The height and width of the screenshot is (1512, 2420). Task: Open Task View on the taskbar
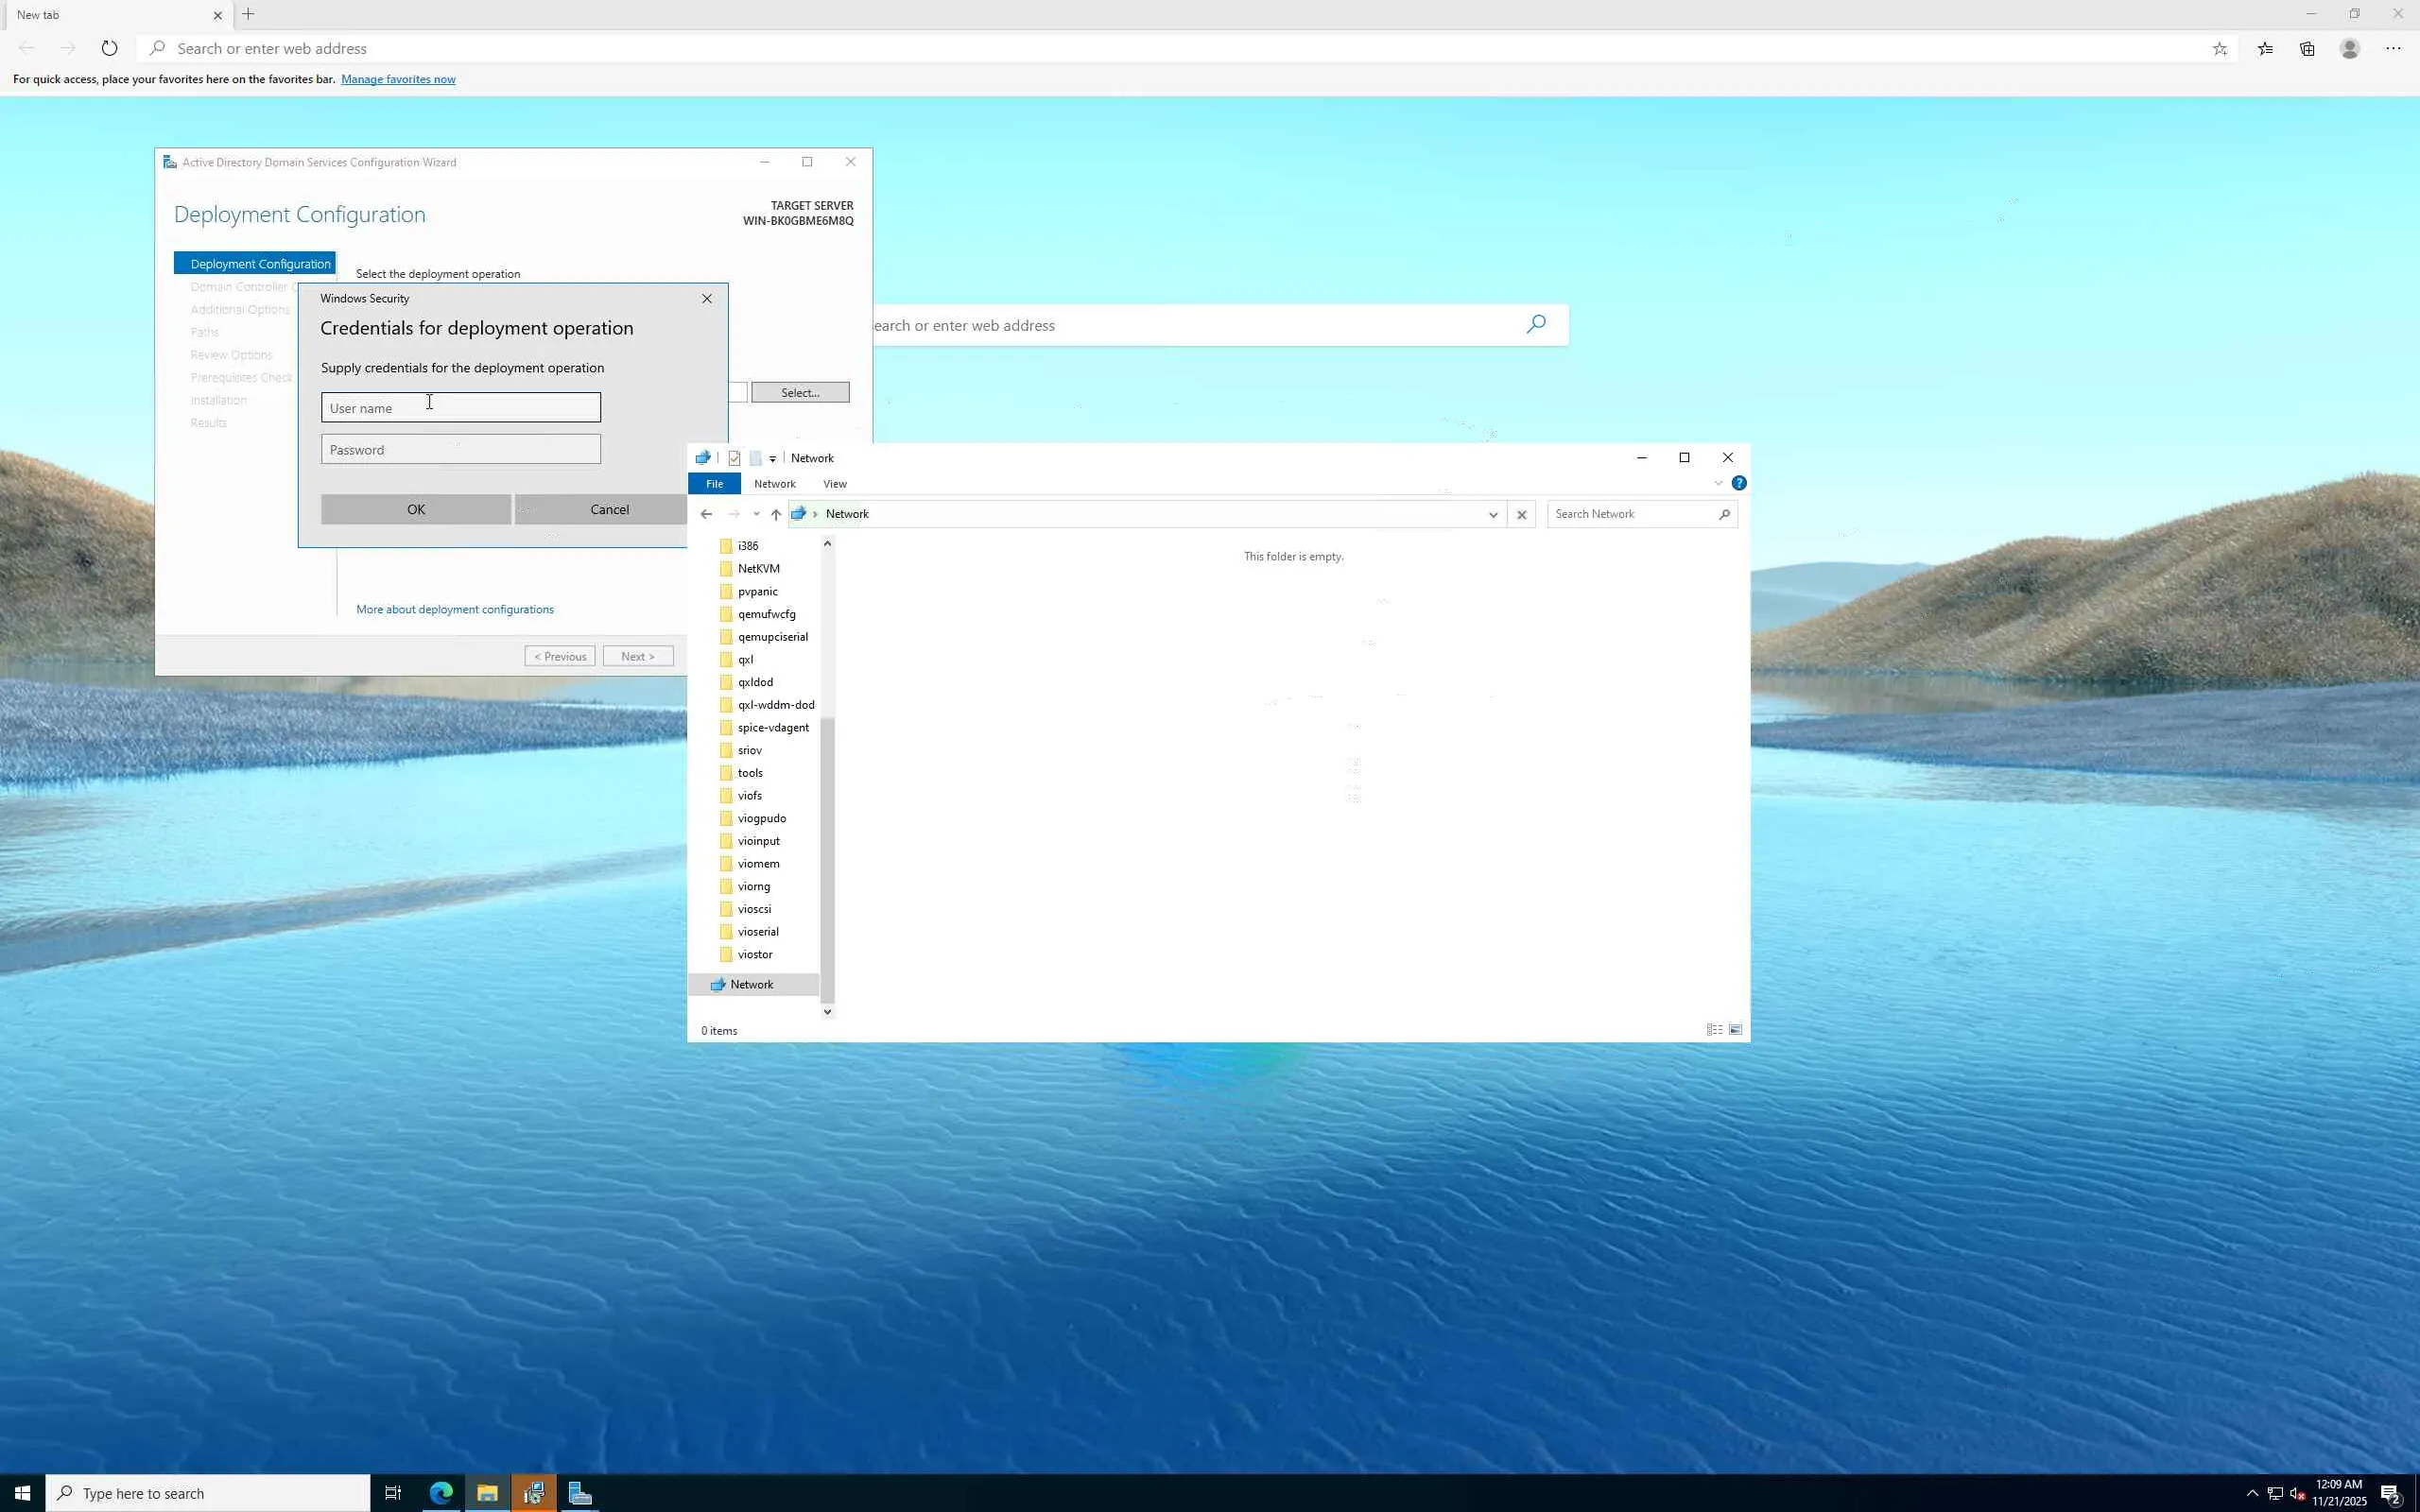coord(393,1493)
